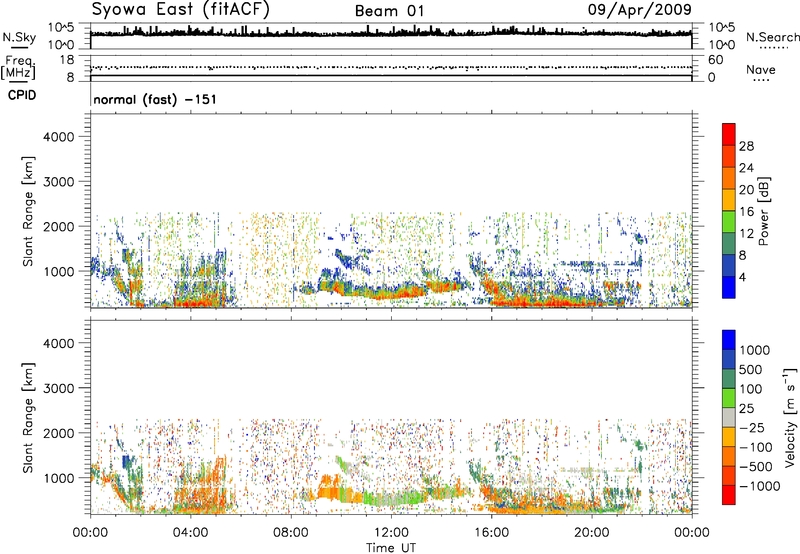Screen dimensions: 800x554
Task: Click the "Syowa East (fitACF)" plot title
Action: click(181, 10)
